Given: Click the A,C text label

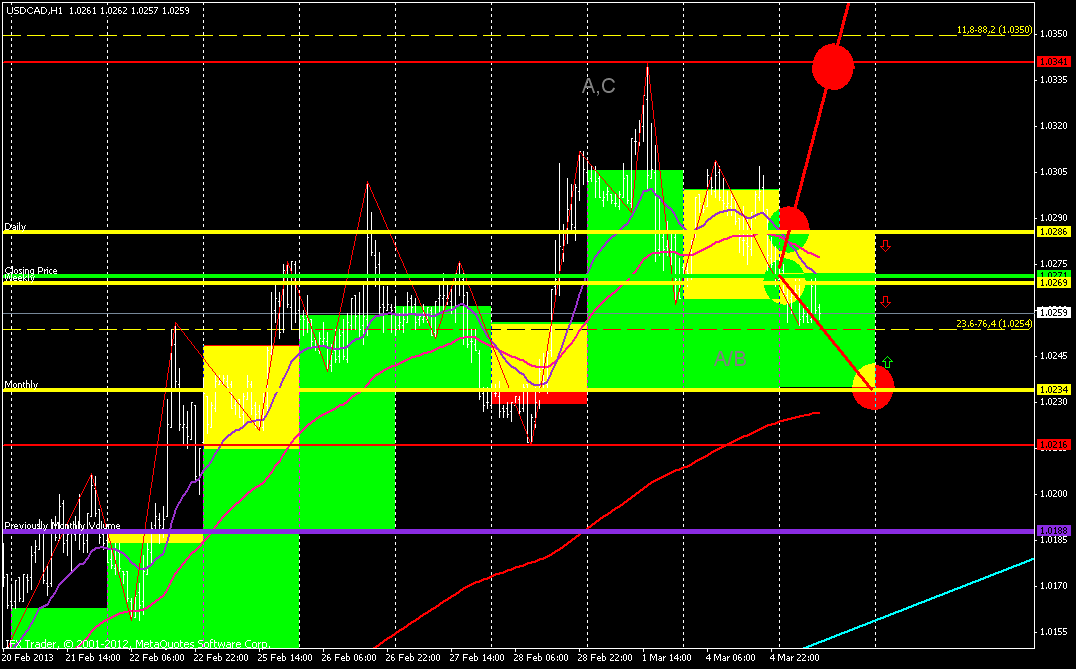Looking at the screenshot, I should 598,86.
